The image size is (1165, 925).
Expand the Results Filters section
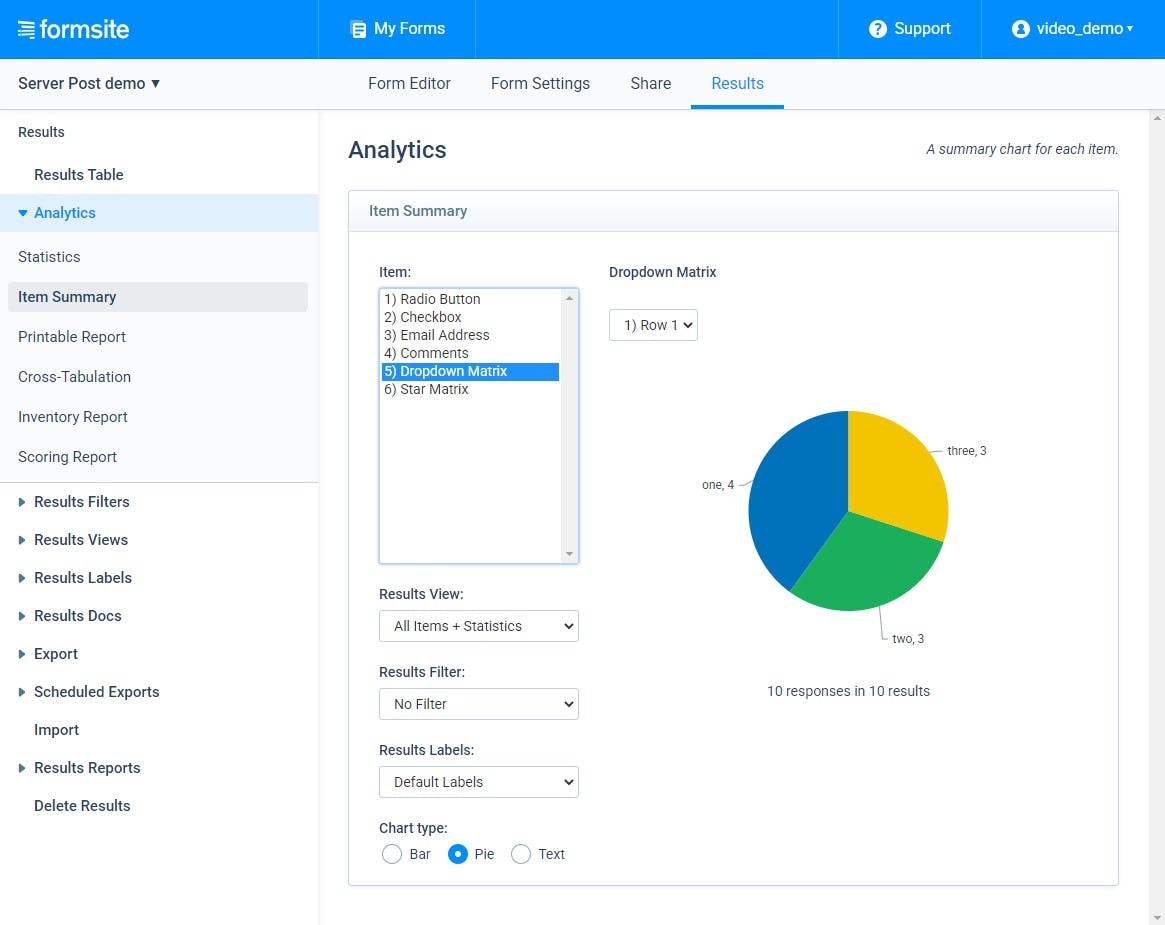(80, 501)
